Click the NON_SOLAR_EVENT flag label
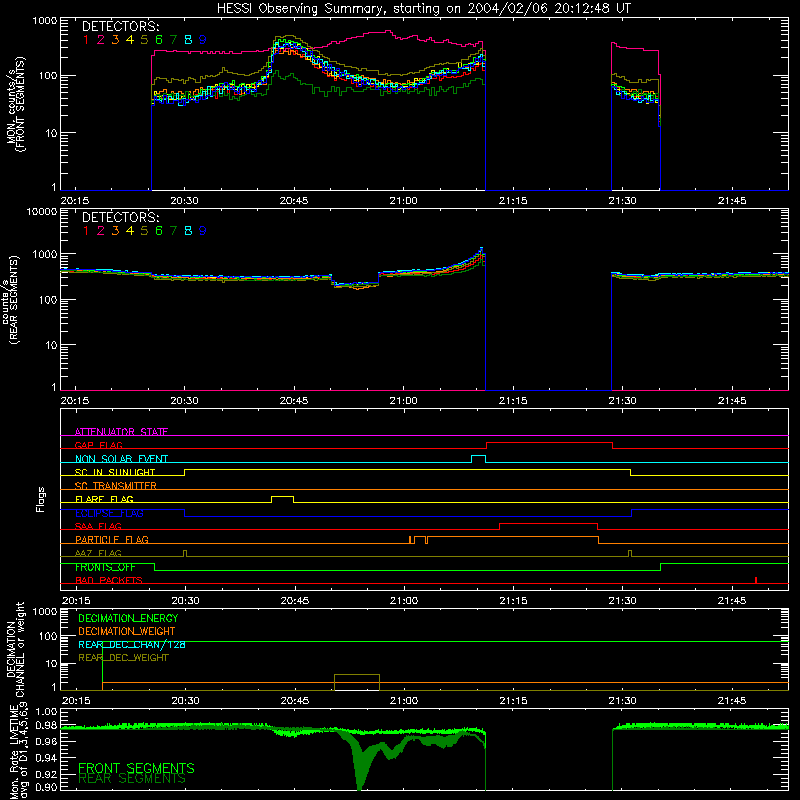The image size is (800, 800). tap(121, 459)
